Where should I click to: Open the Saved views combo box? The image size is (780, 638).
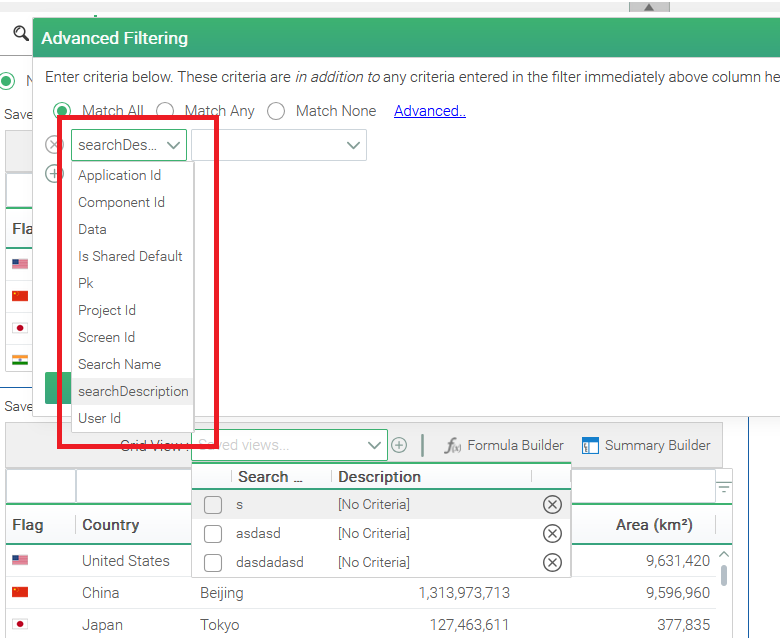(x=375, y=445)
